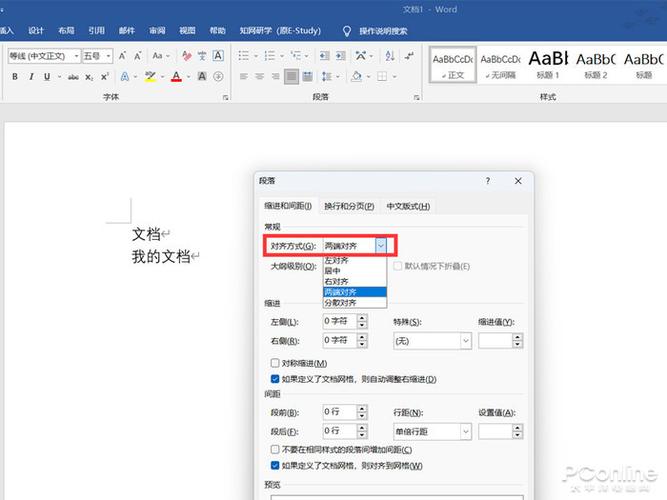Open text highlight color picker

(162, 77)
